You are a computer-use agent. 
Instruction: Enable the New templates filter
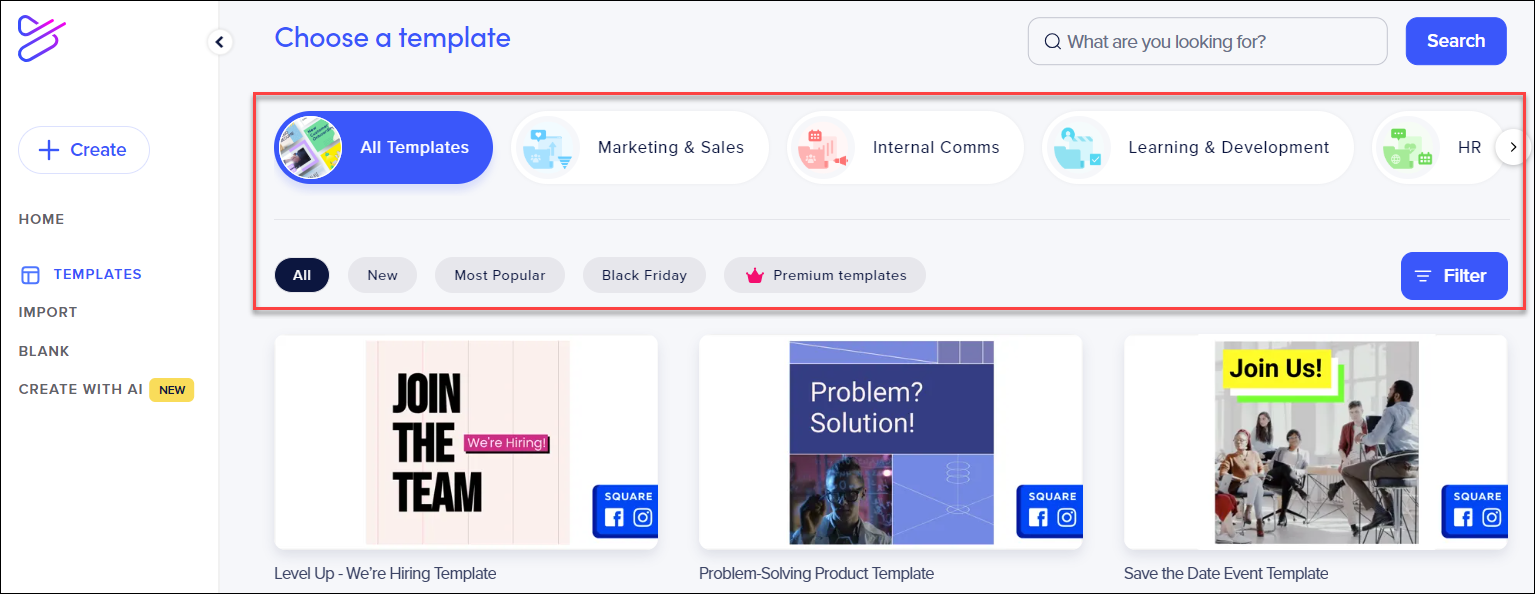coord(382,275)
